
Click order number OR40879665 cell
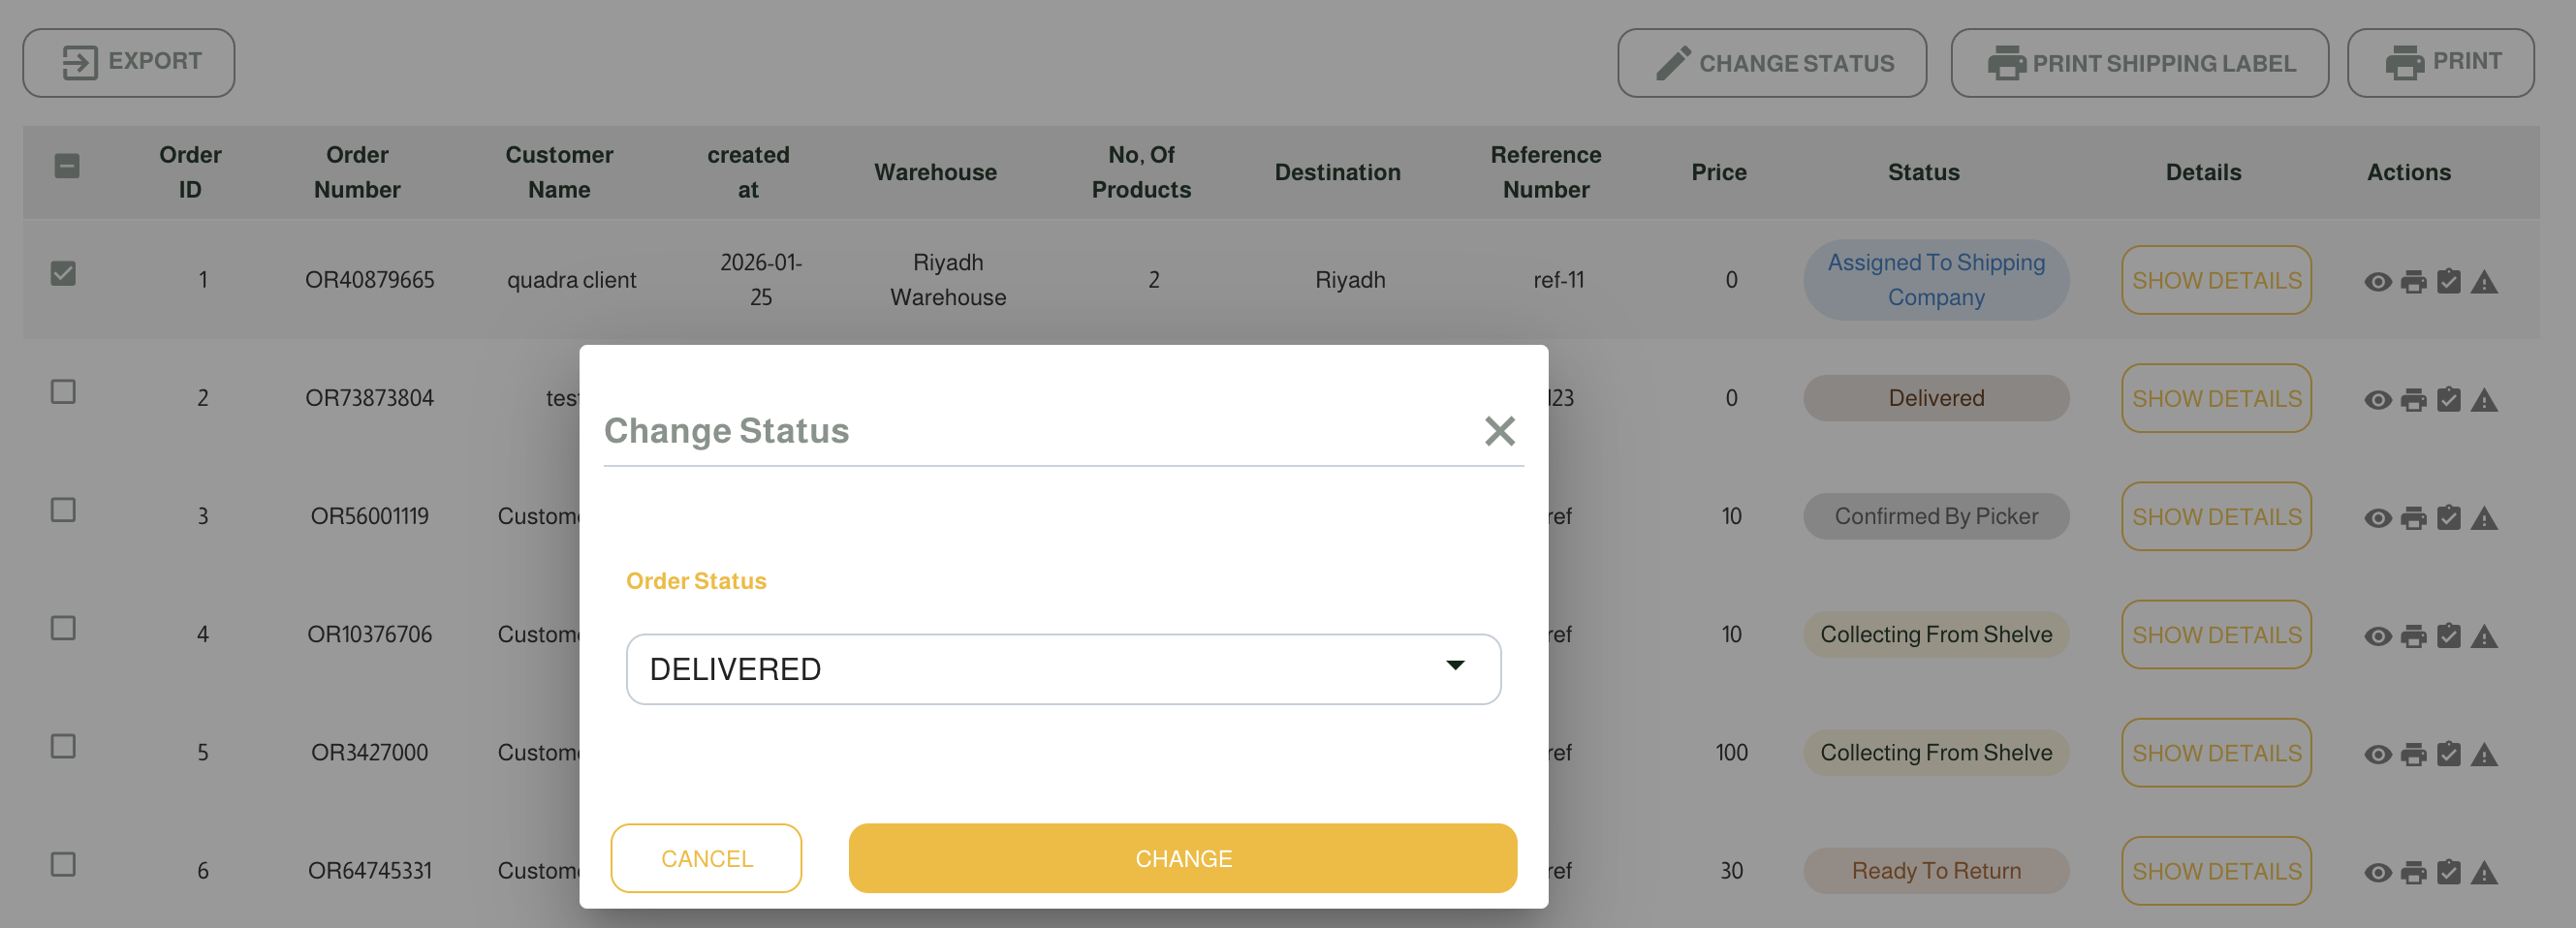(369, 280)
